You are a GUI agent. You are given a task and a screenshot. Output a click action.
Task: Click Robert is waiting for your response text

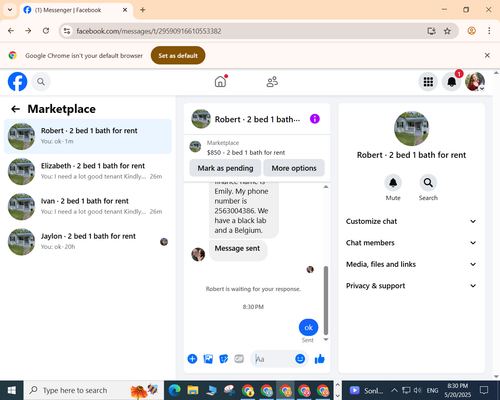(253, 289)
